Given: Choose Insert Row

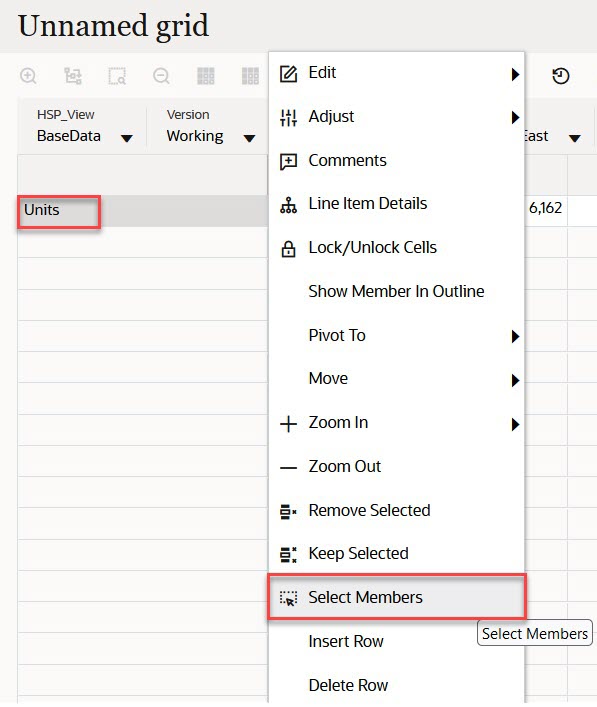Looking at the screenshot, I should [x=397, y=641].
